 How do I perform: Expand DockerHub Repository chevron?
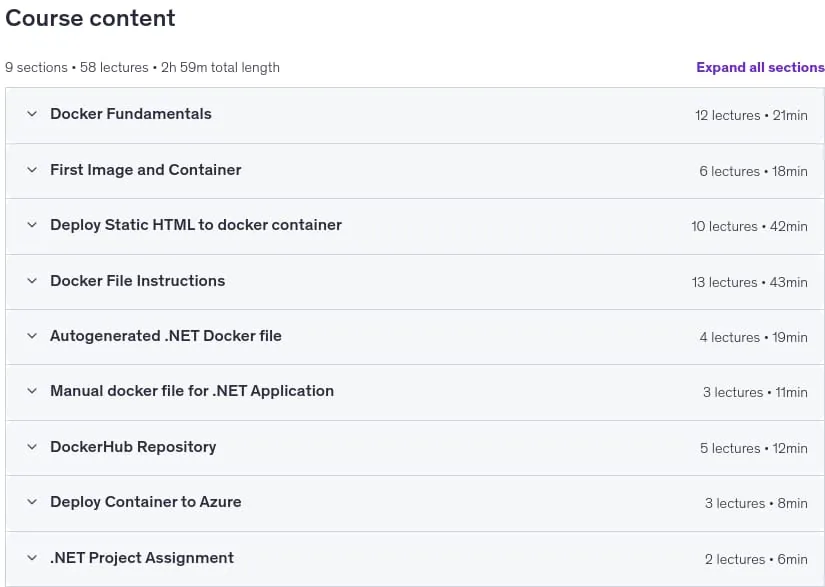[x=32, y=447]
